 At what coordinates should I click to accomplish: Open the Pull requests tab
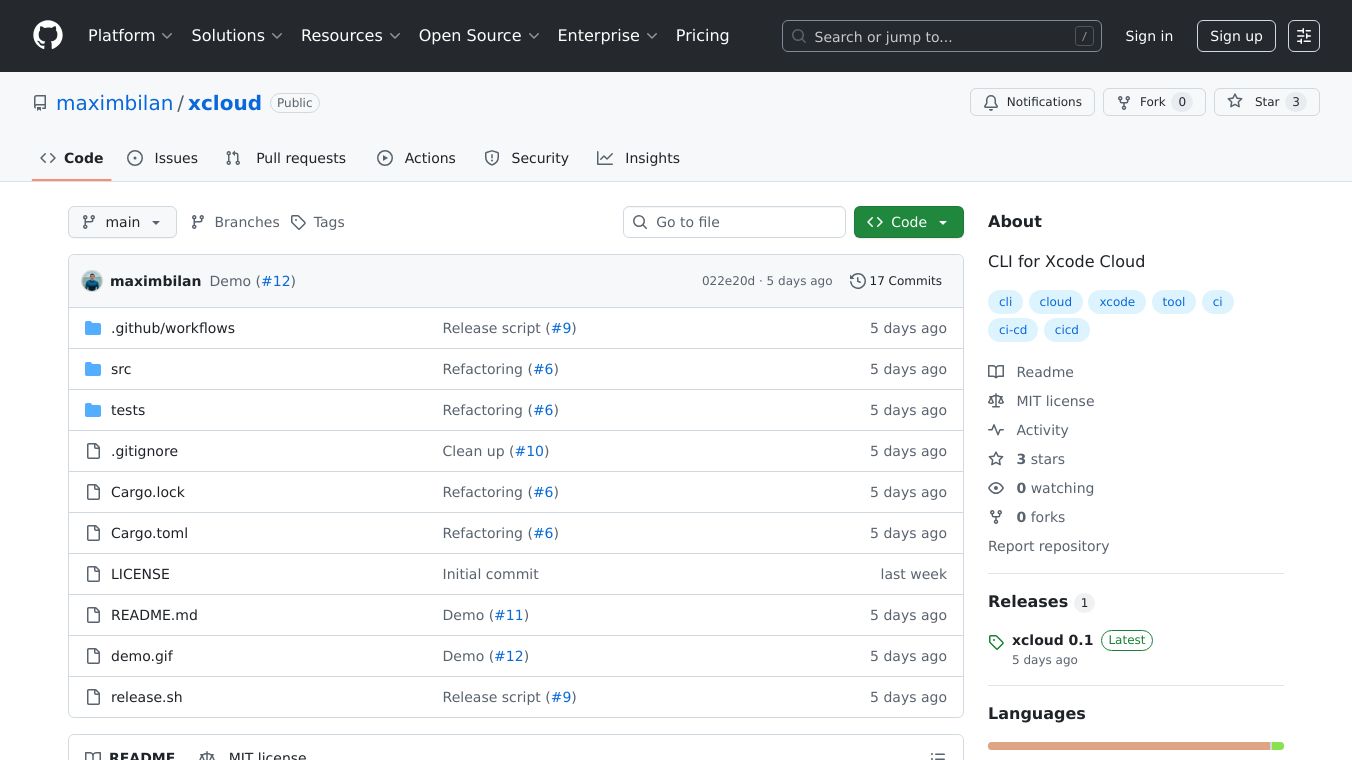coord(286,158)
